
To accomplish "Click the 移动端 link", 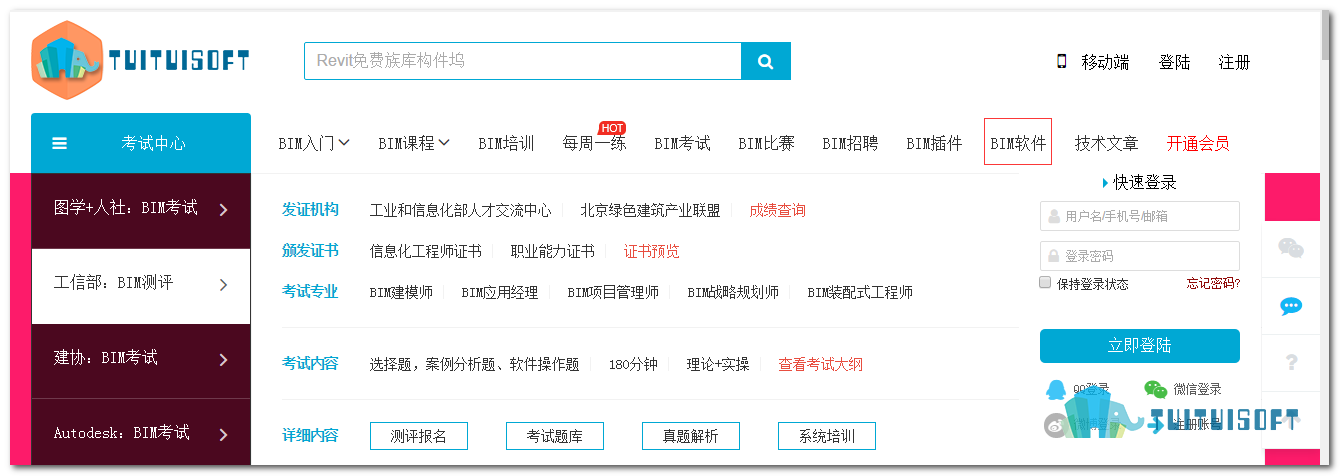I will pos(1105,62).
